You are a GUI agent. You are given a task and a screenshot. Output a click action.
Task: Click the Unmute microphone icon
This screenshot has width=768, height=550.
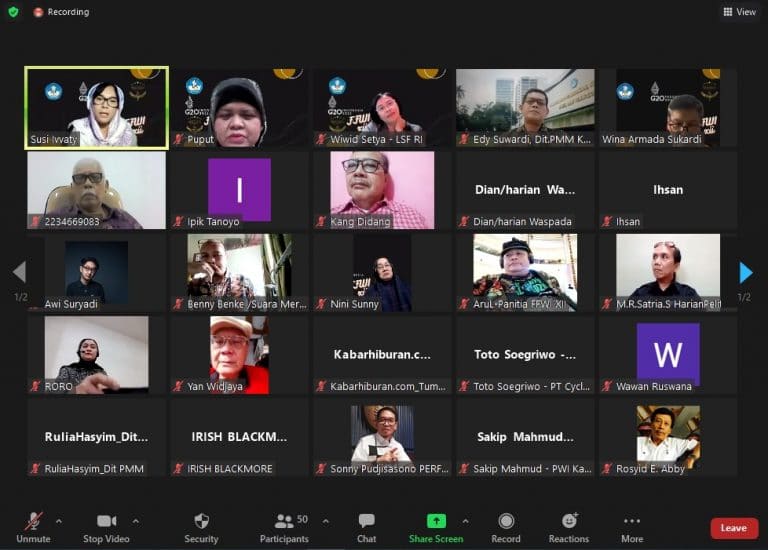33,521
